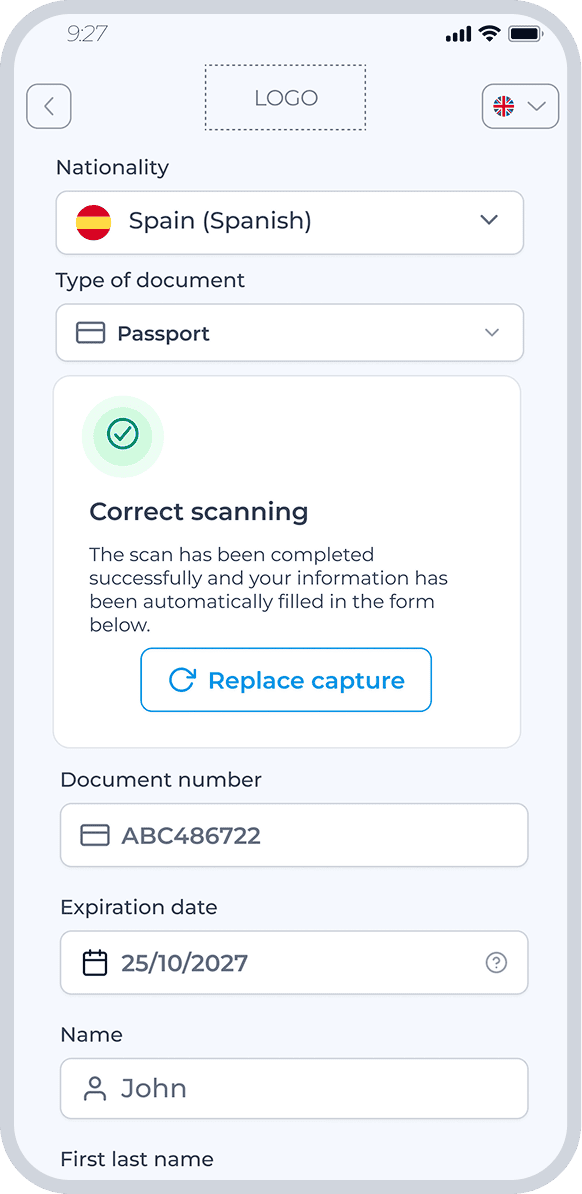Click the Expiration date field 25/10/2027
Screen dimensions: 582x1194
pyautogui.click(x=294, y=963)
